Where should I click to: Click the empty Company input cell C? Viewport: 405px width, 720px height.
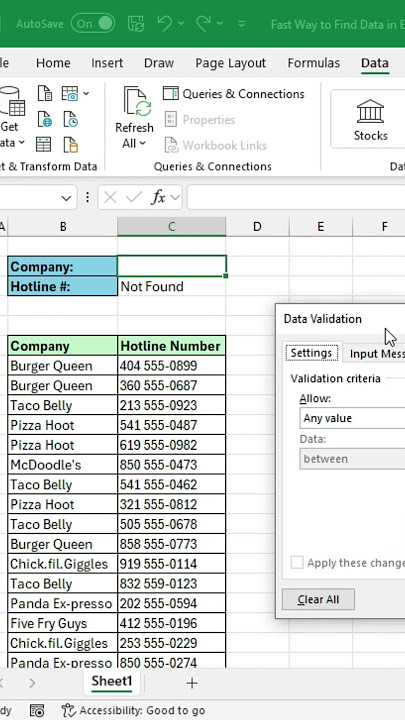[x=172, y=266]
